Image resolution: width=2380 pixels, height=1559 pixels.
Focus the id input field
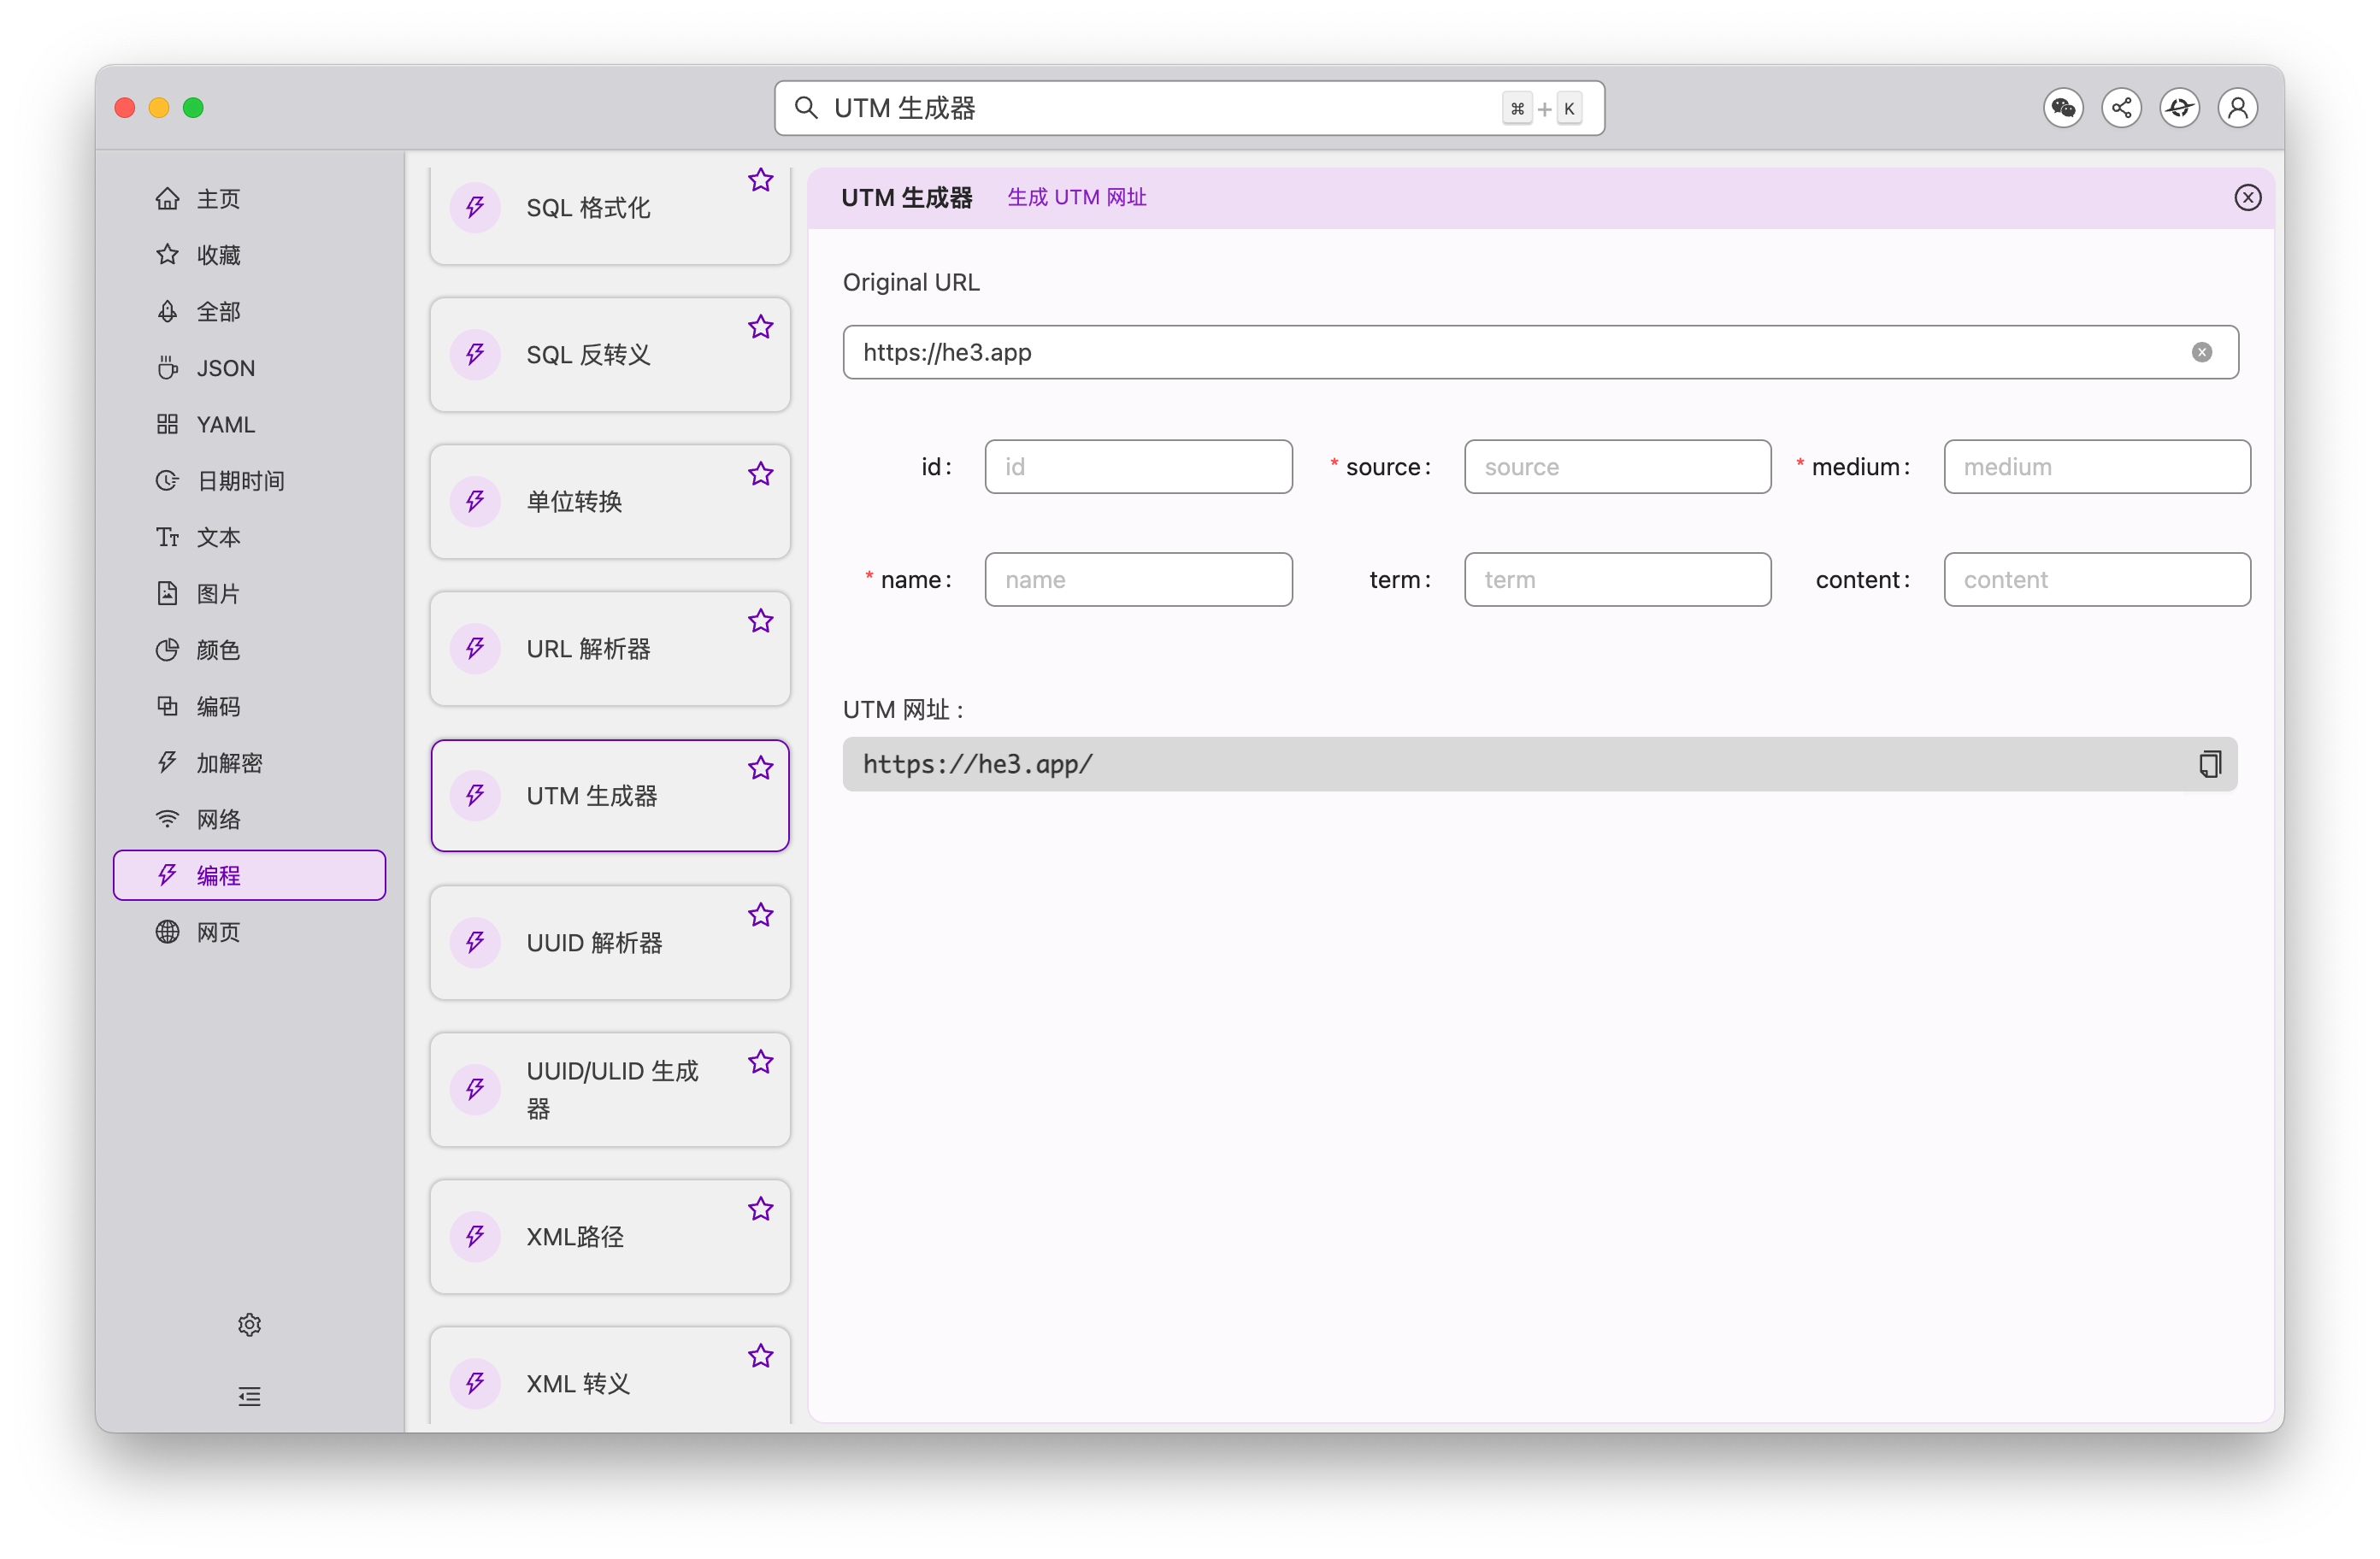1138,467
